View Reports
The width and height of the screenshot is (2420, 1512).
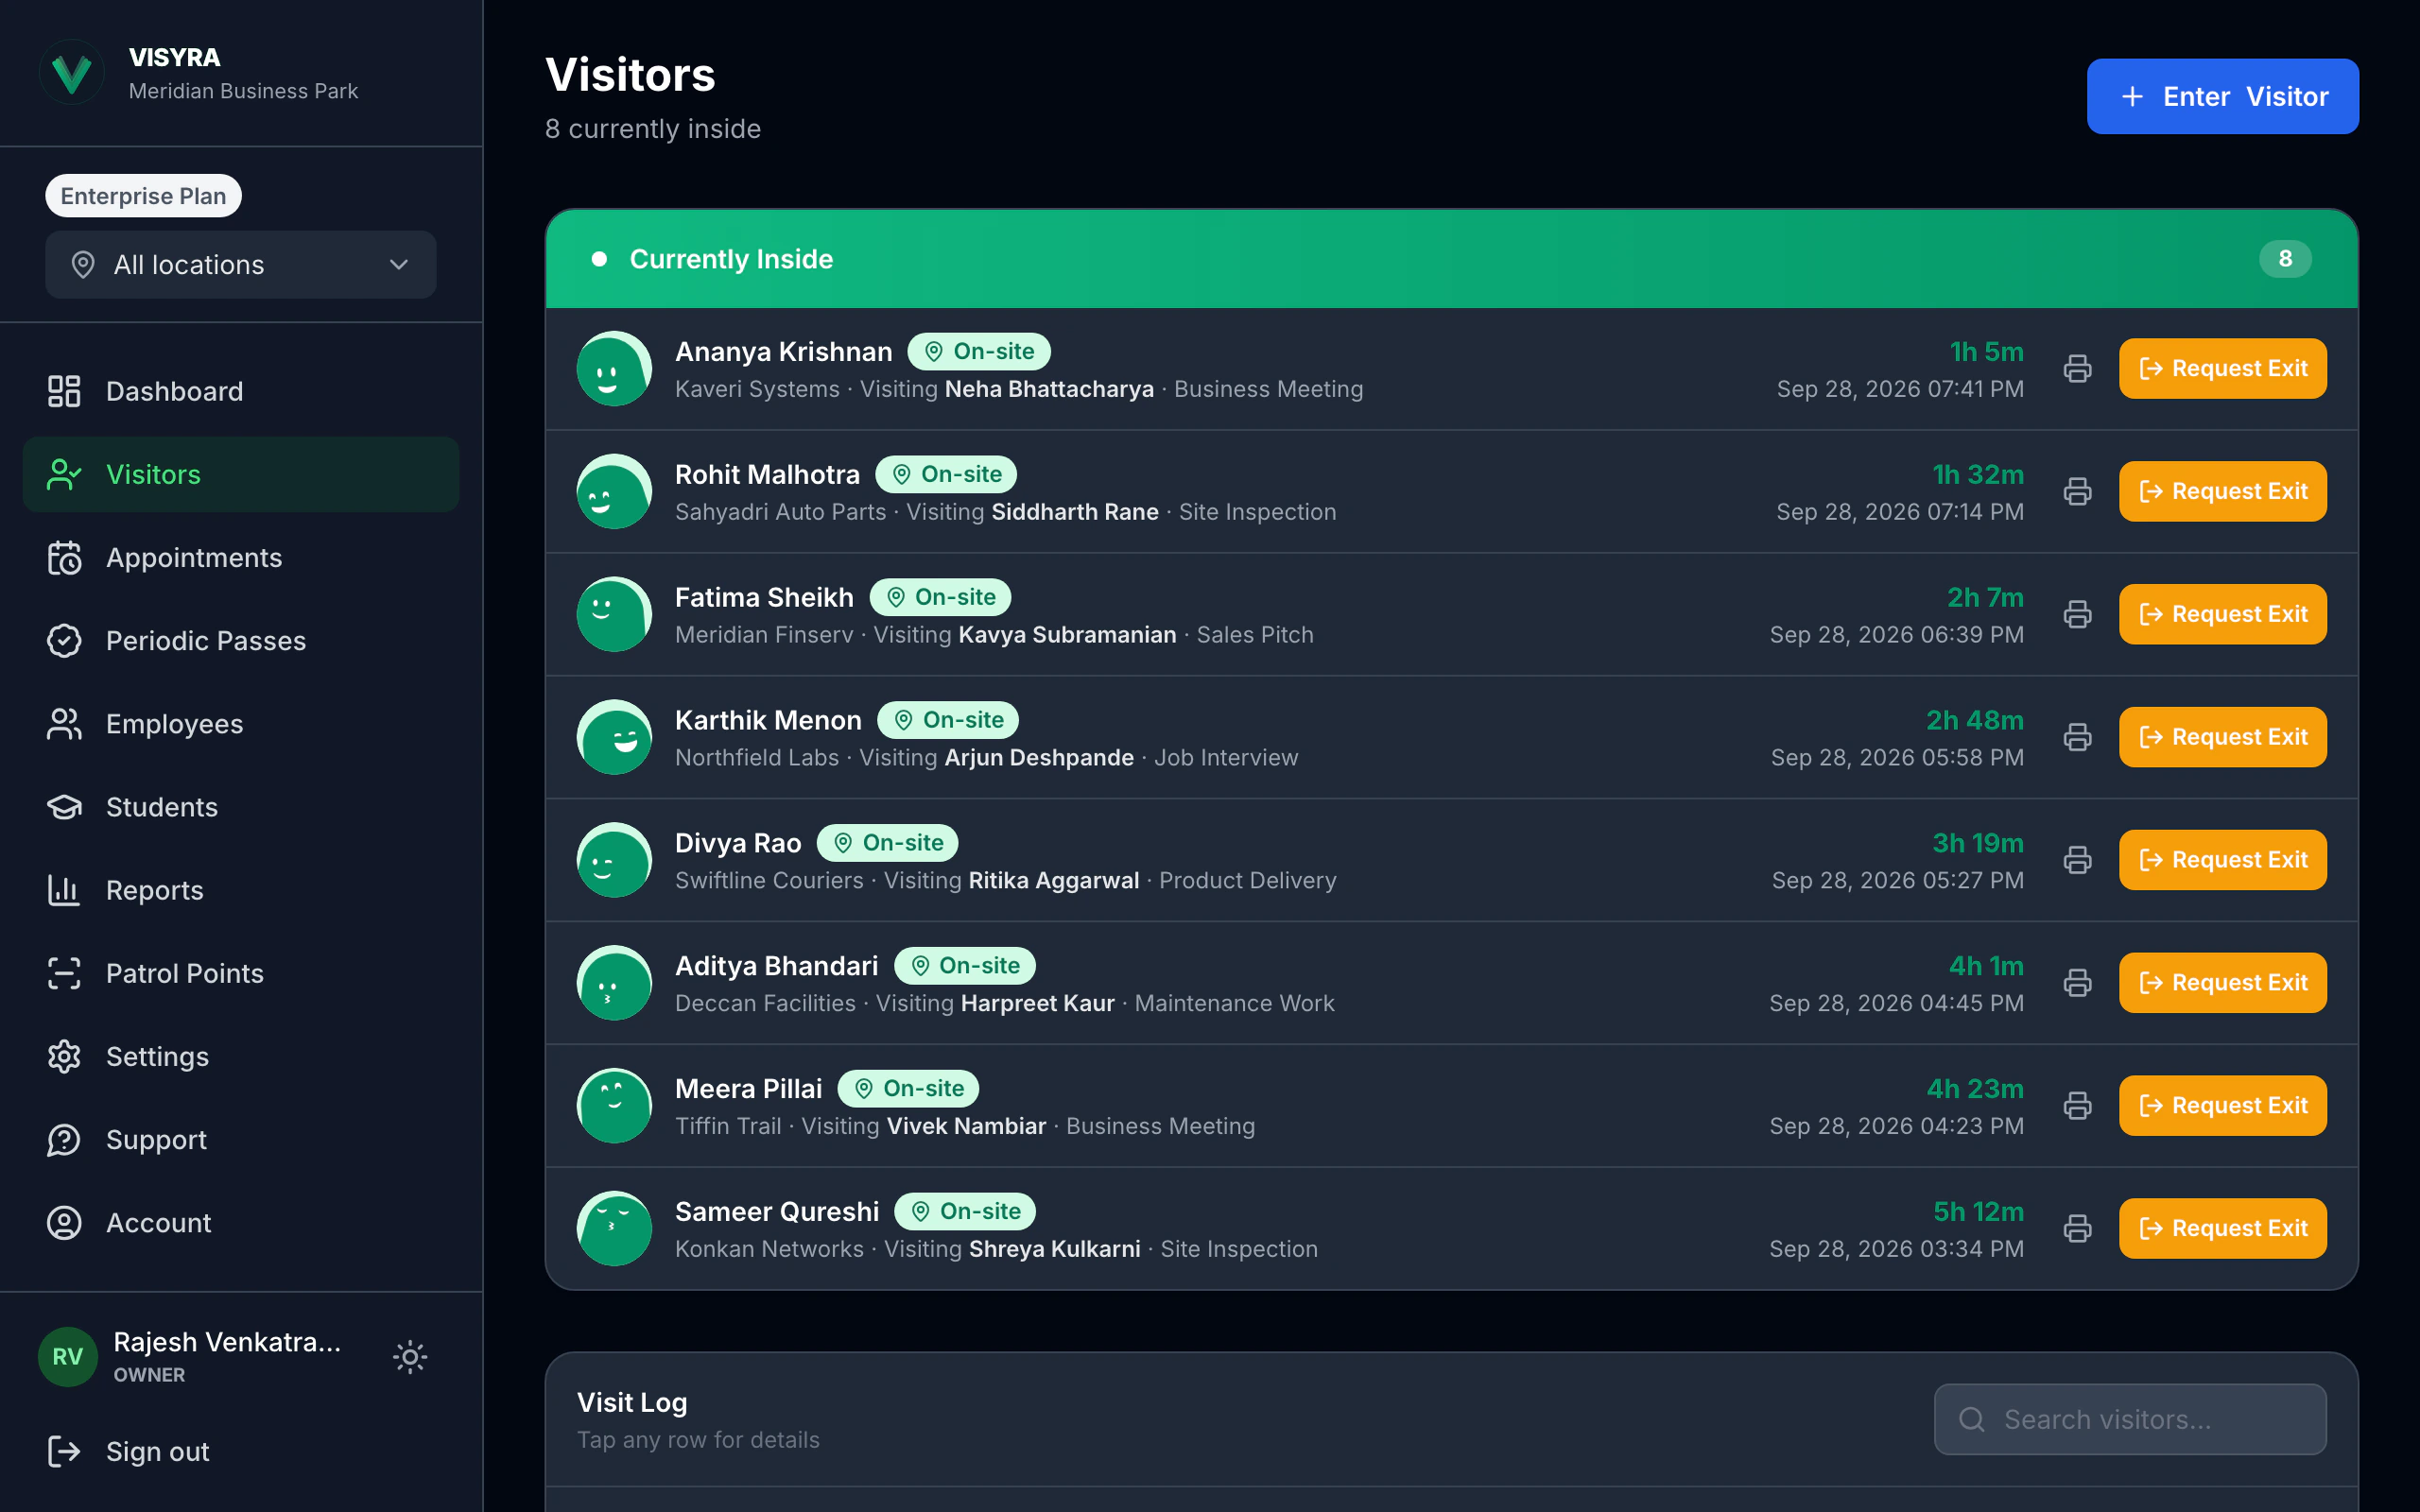click(241, 890)
